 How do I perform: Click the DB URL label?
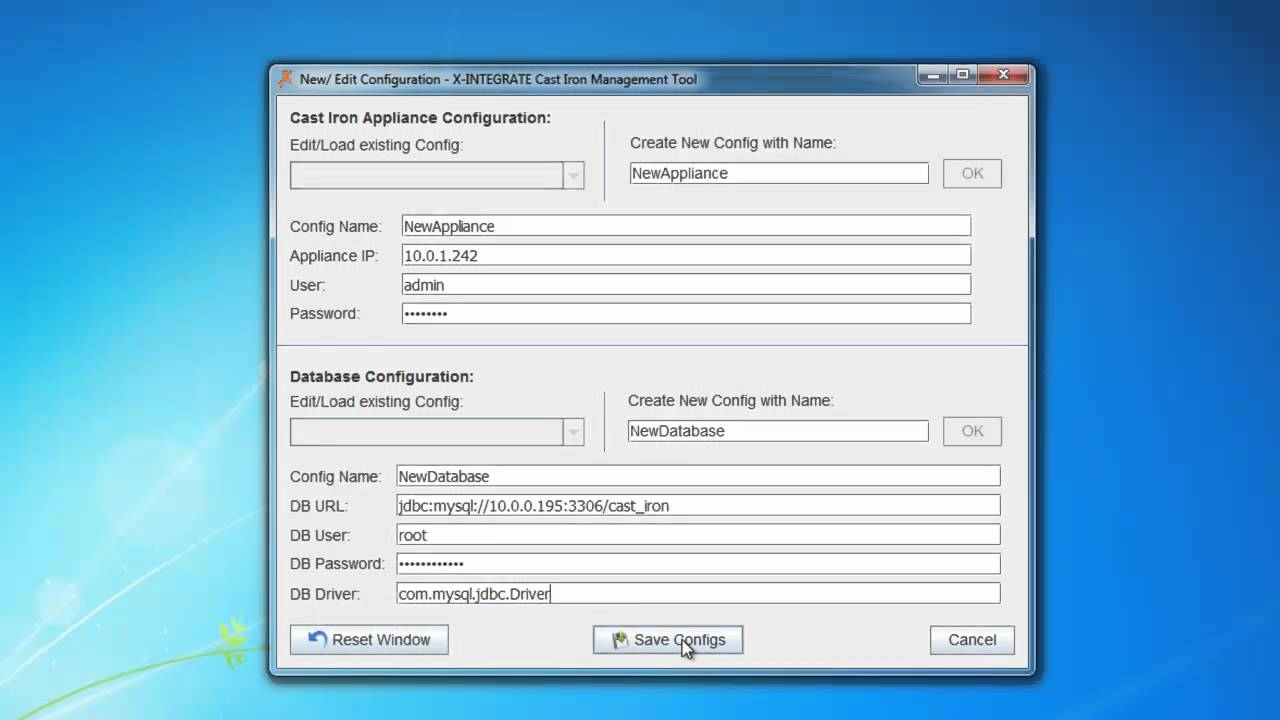[319, 506]
